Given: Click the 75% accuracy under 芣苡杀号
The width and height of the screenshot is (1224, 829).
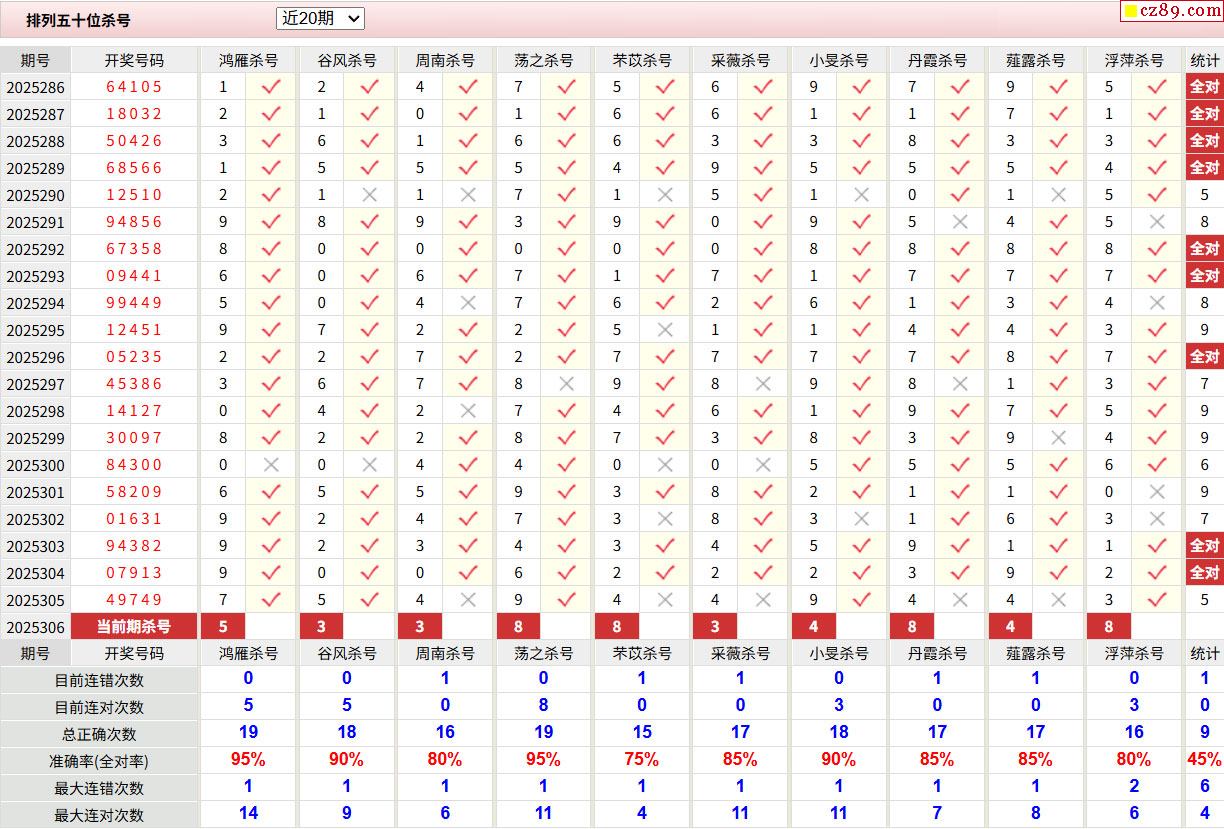Looking at the screenshot, I should 641,760.
